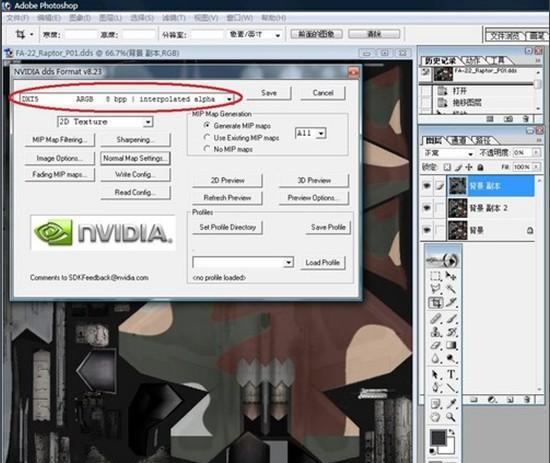Open the first menu (F) in menu bar

click(18, 18)
